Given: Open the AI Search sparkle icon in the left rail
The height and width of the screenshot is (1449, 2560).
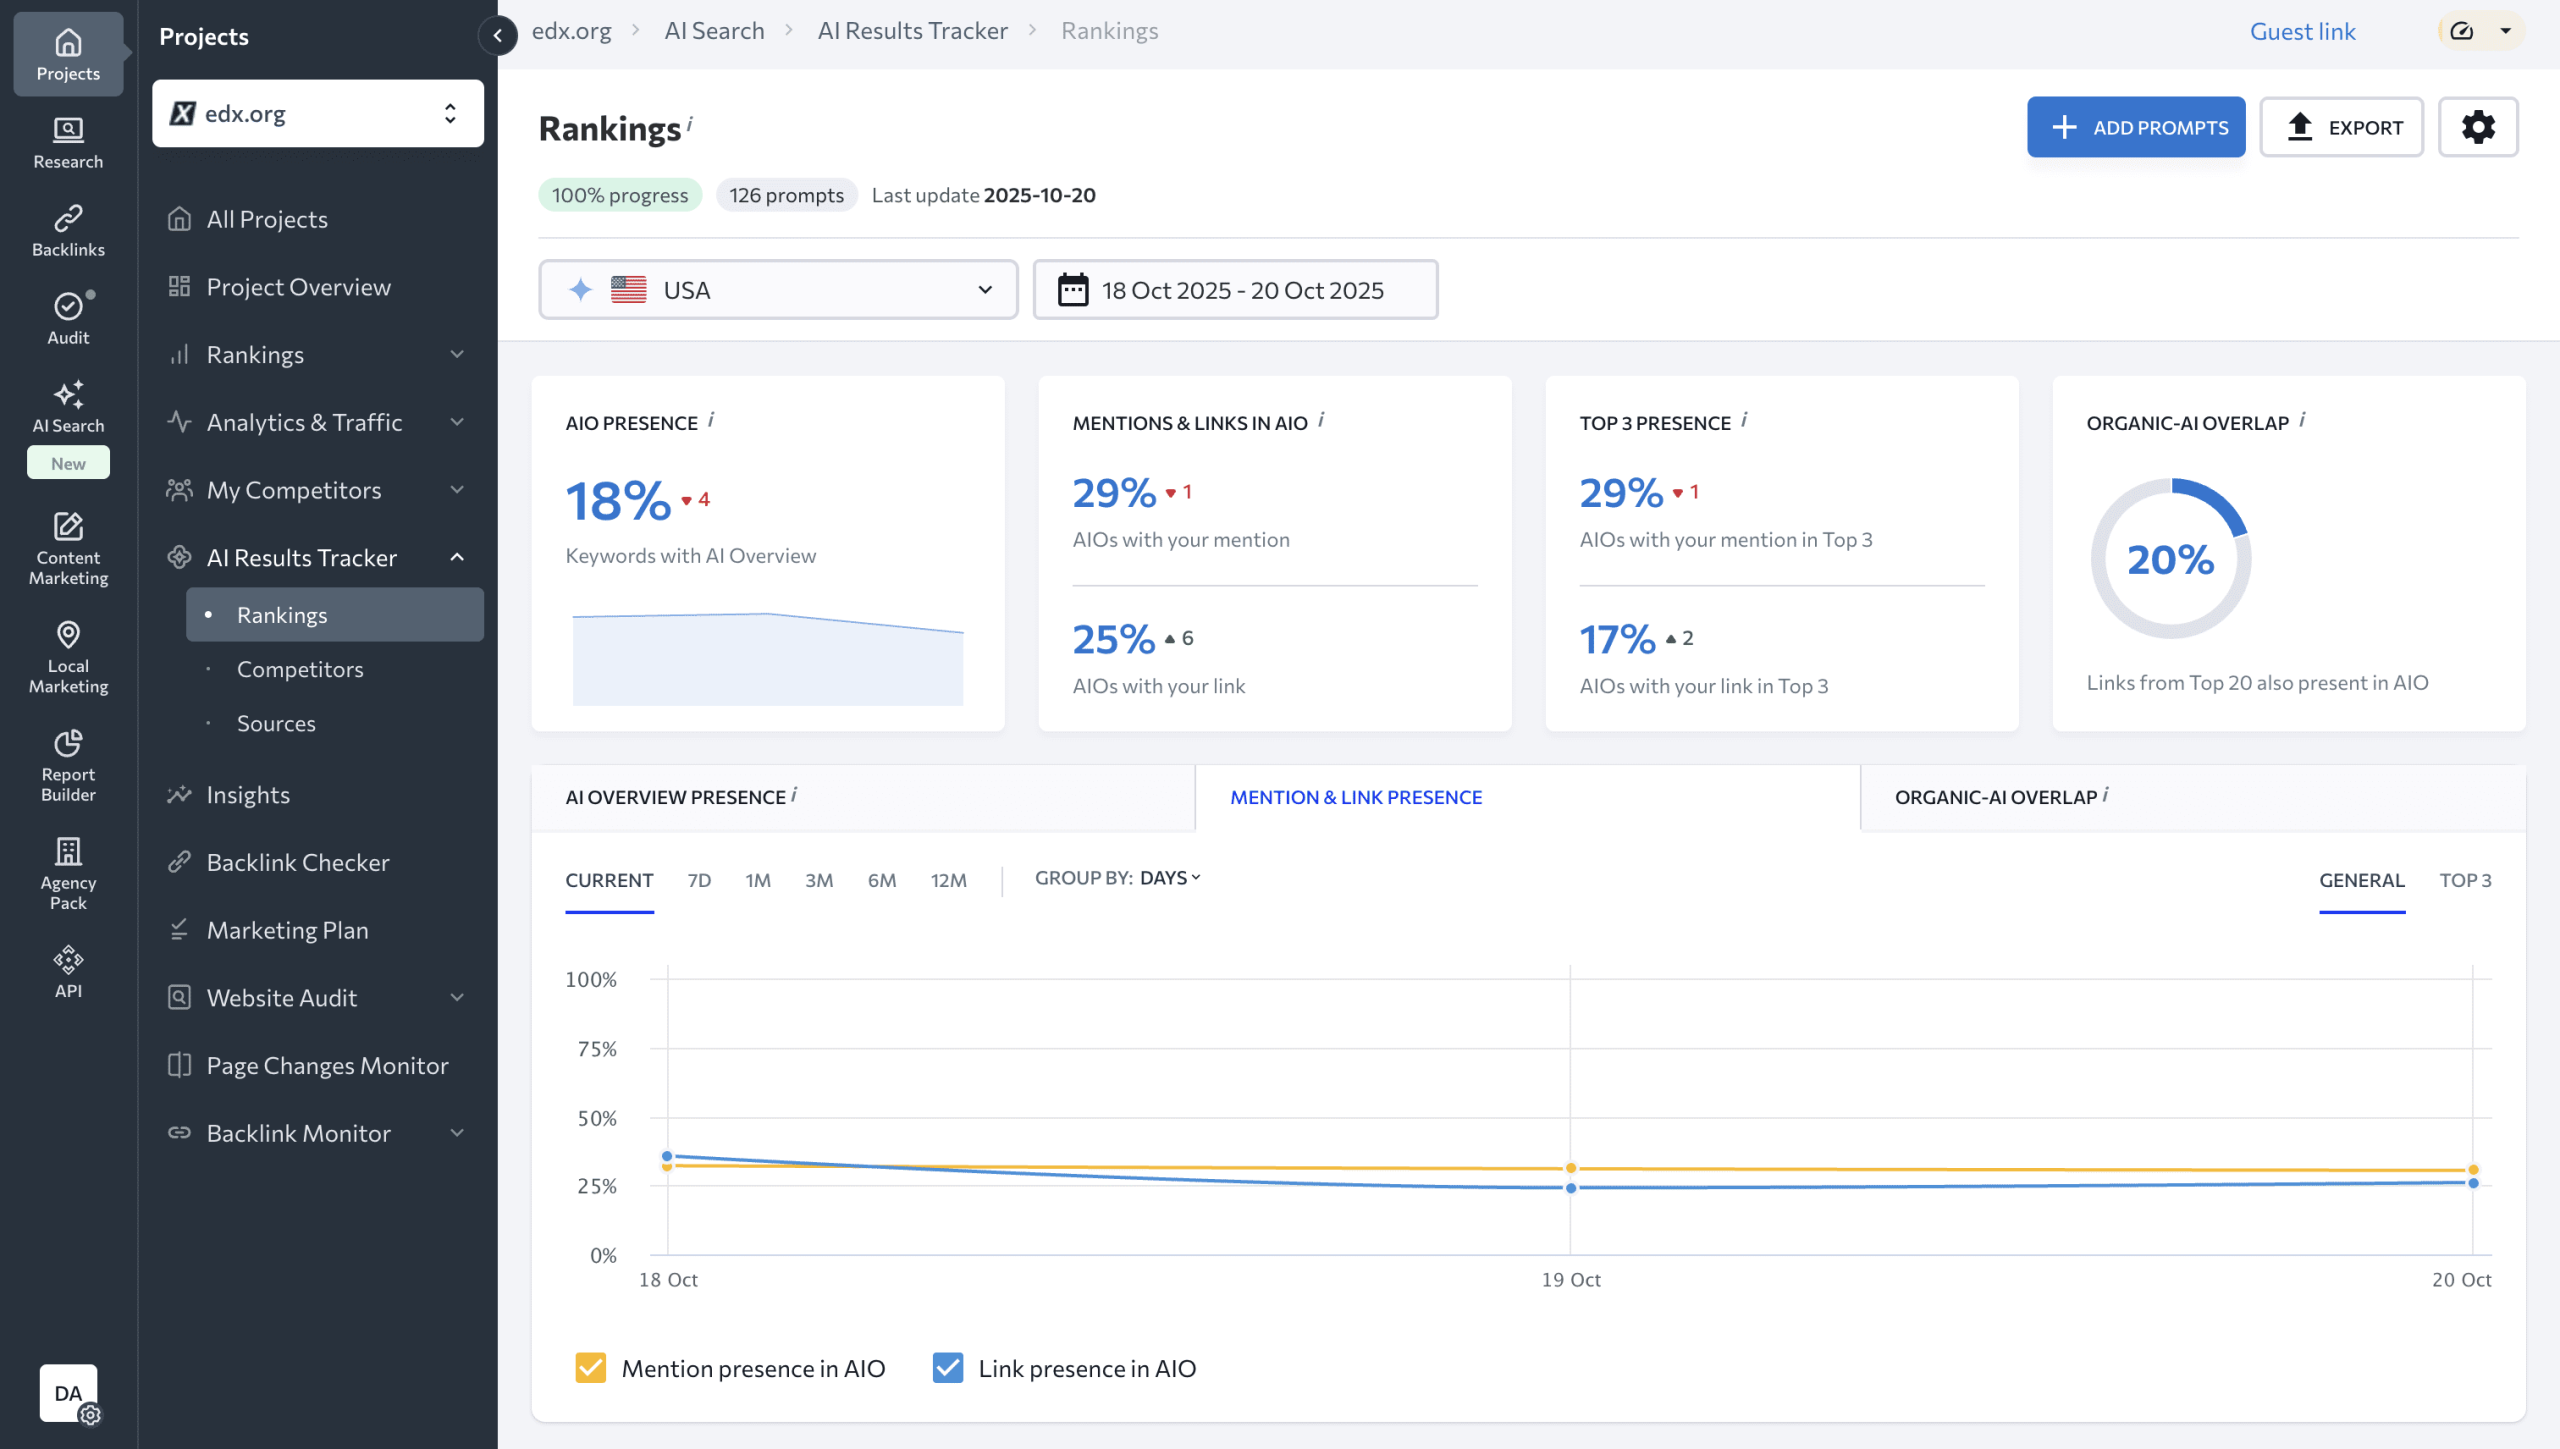Looking at the screenshot, I should [x=68, y=395].
